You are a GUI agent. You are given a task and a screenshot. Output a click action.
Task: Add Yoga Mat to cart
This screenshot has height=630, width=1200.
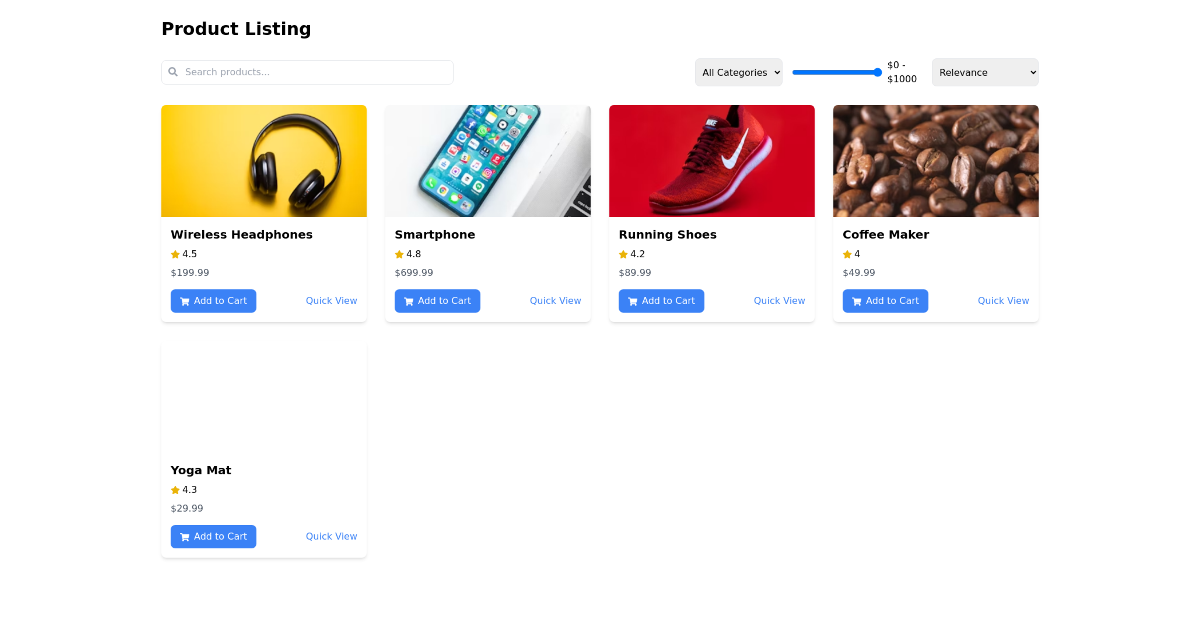213,536
